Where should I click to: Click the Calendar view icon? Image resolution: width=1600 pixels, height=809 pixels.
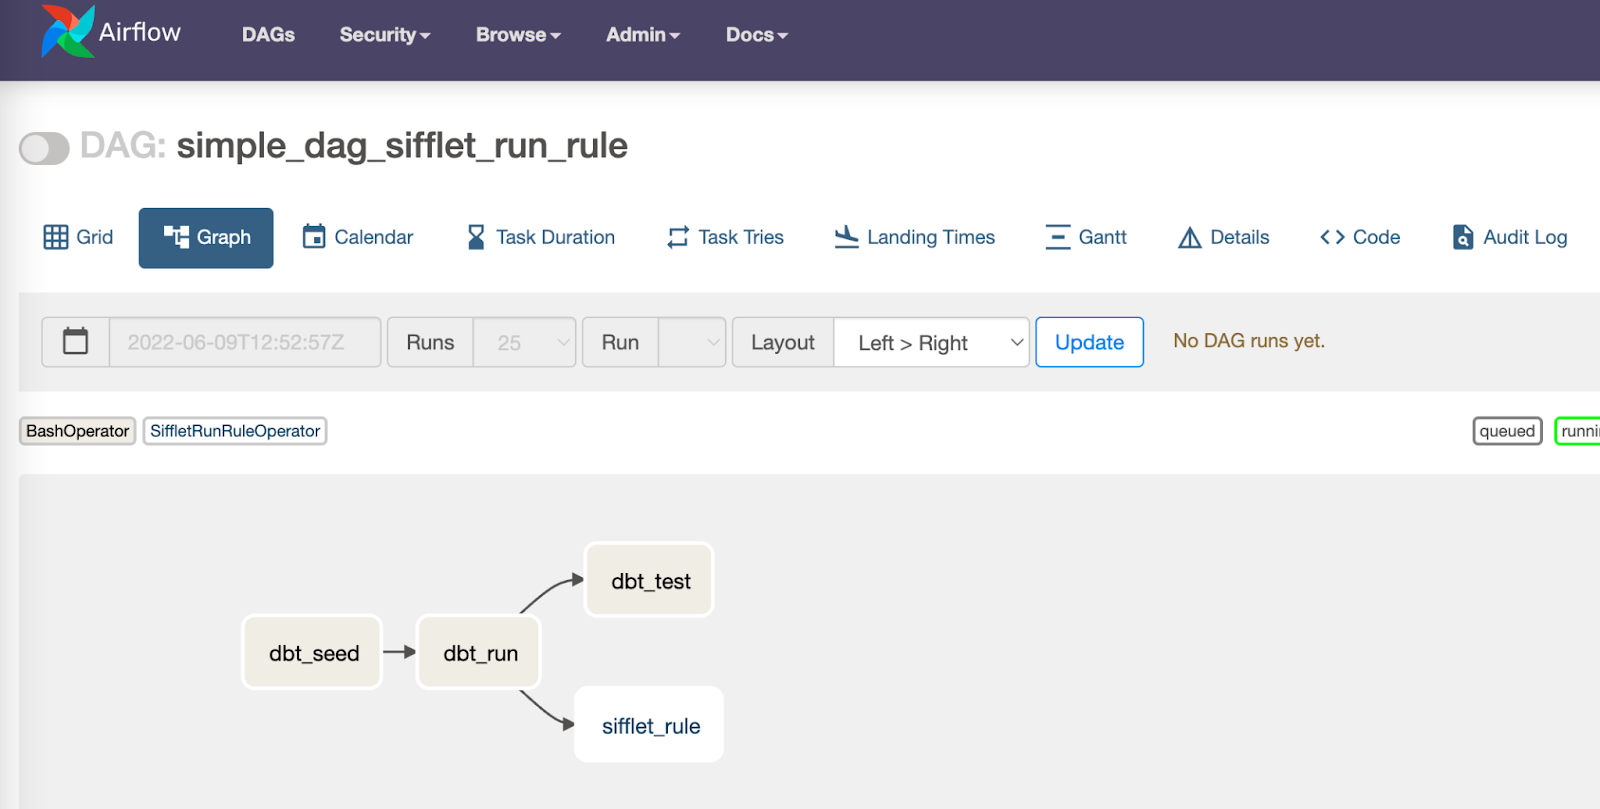pyautogui.click(x=314, y=237)
